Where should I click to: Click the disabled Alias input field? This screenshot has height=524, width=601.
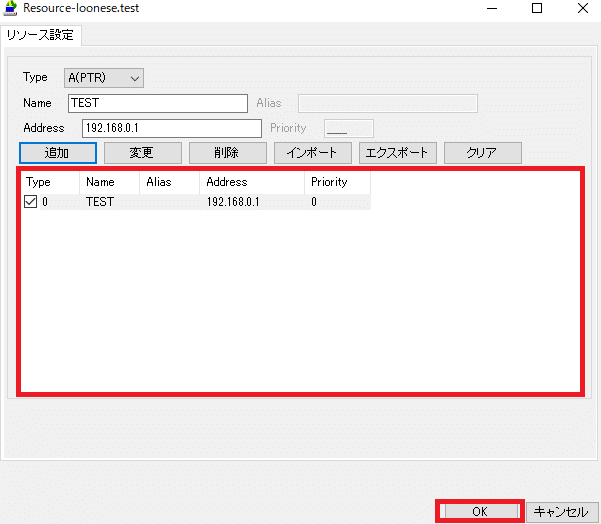[388, 103]
